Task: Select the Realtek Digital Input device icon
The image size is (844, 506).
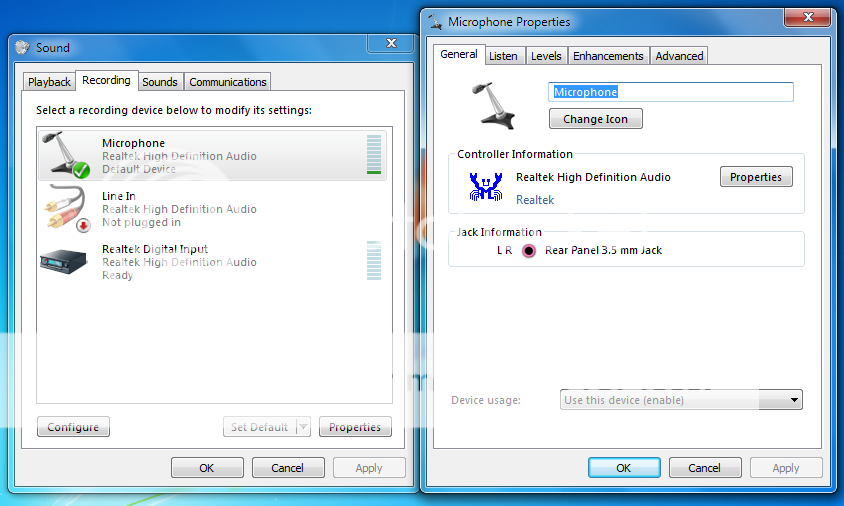Action: coord(64,262)
